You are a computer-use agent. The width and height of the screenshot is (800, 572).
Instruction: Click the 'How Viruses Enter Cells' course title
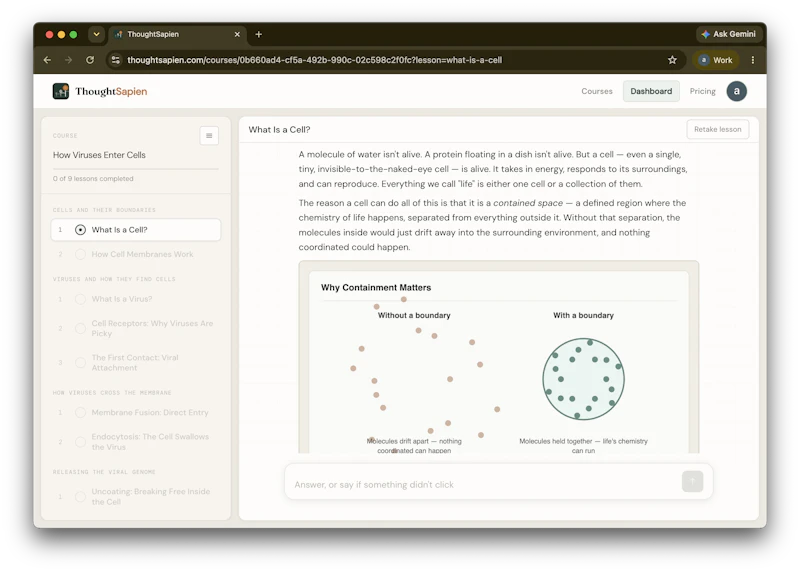[x=99, y=155]
